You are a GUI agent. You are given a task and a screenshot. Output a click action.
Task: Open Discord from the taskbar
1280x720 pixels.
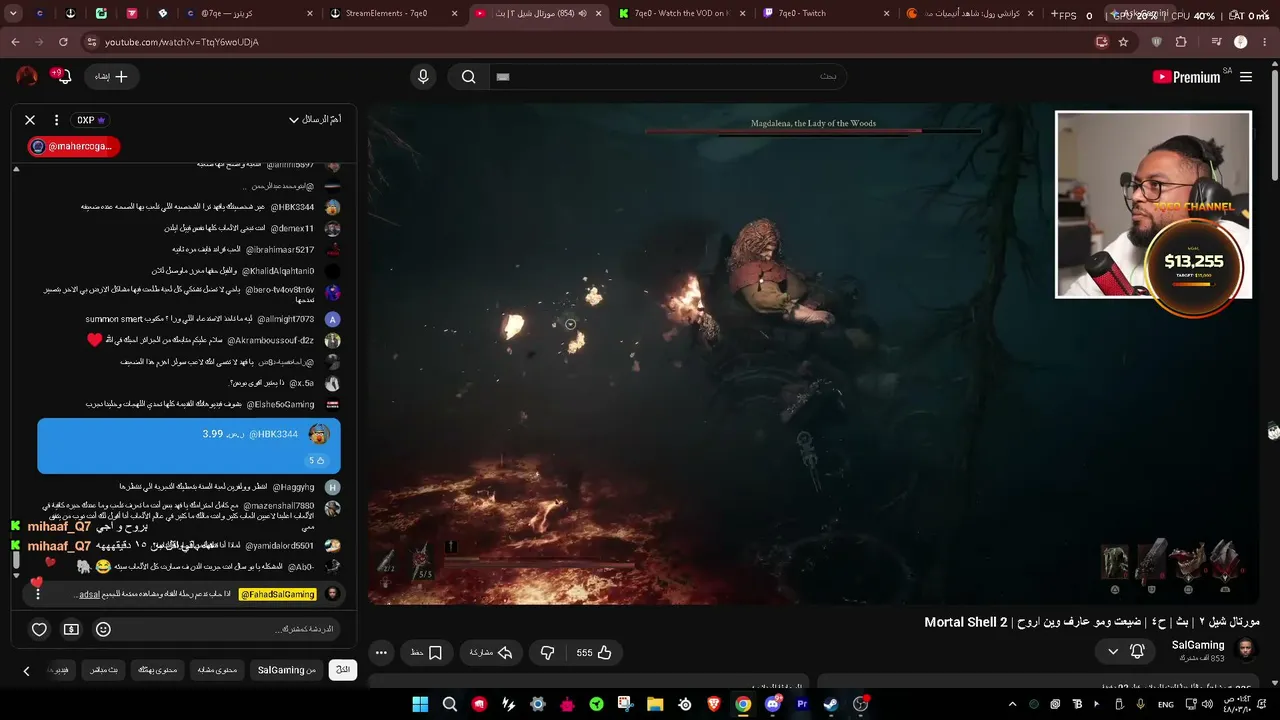(772, 704)
